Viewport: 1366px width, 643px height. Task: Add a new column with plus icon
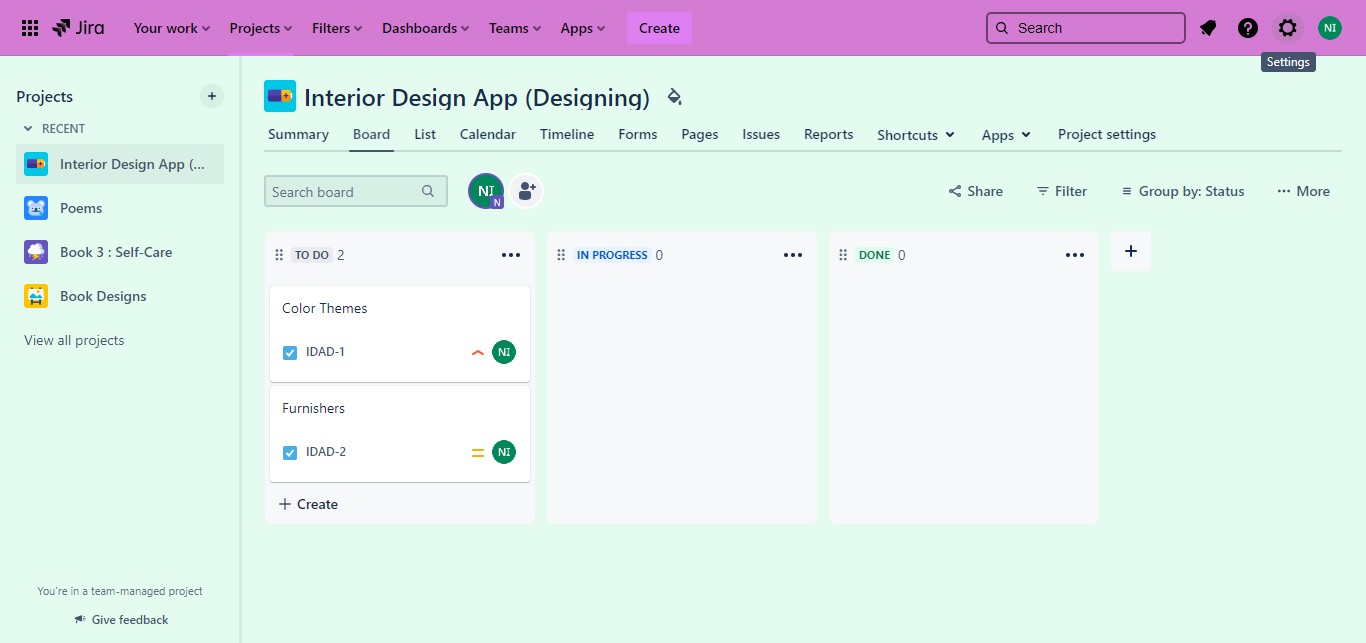[1131, 251]
